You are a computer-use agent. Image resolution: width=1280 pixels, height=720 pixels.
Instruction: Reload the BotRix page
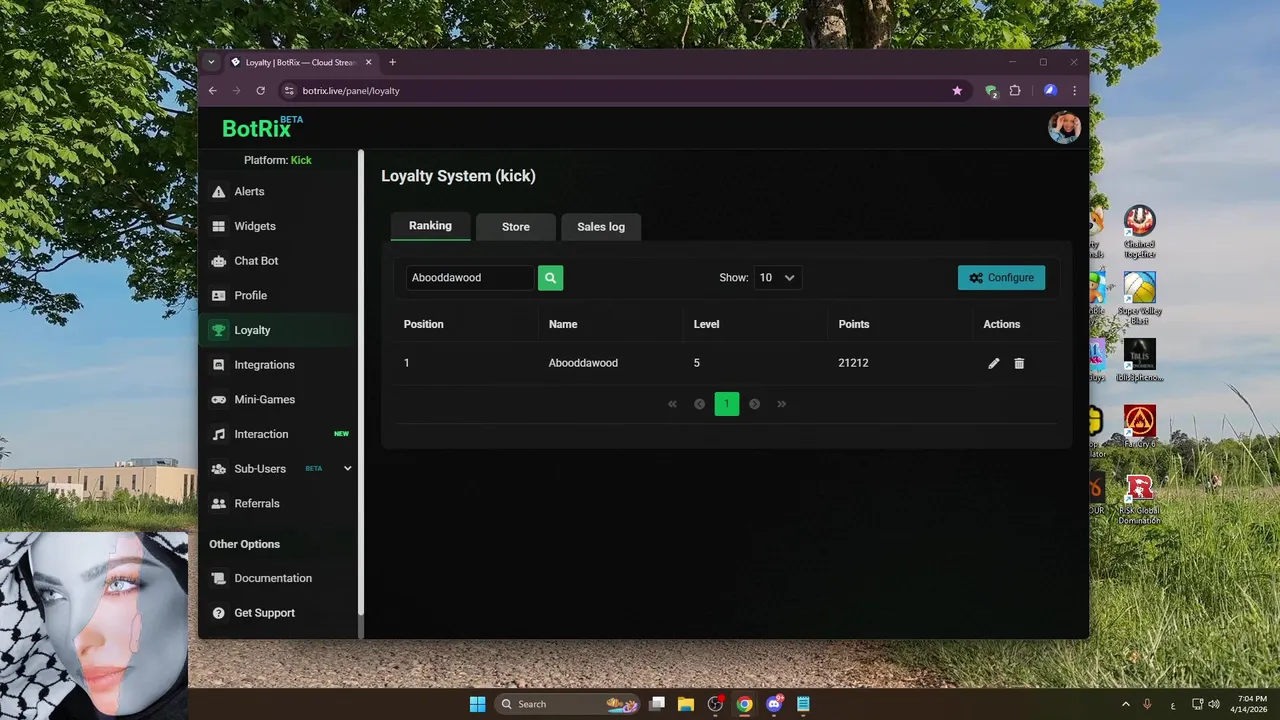pyautogui.click(x=260, y=90)
